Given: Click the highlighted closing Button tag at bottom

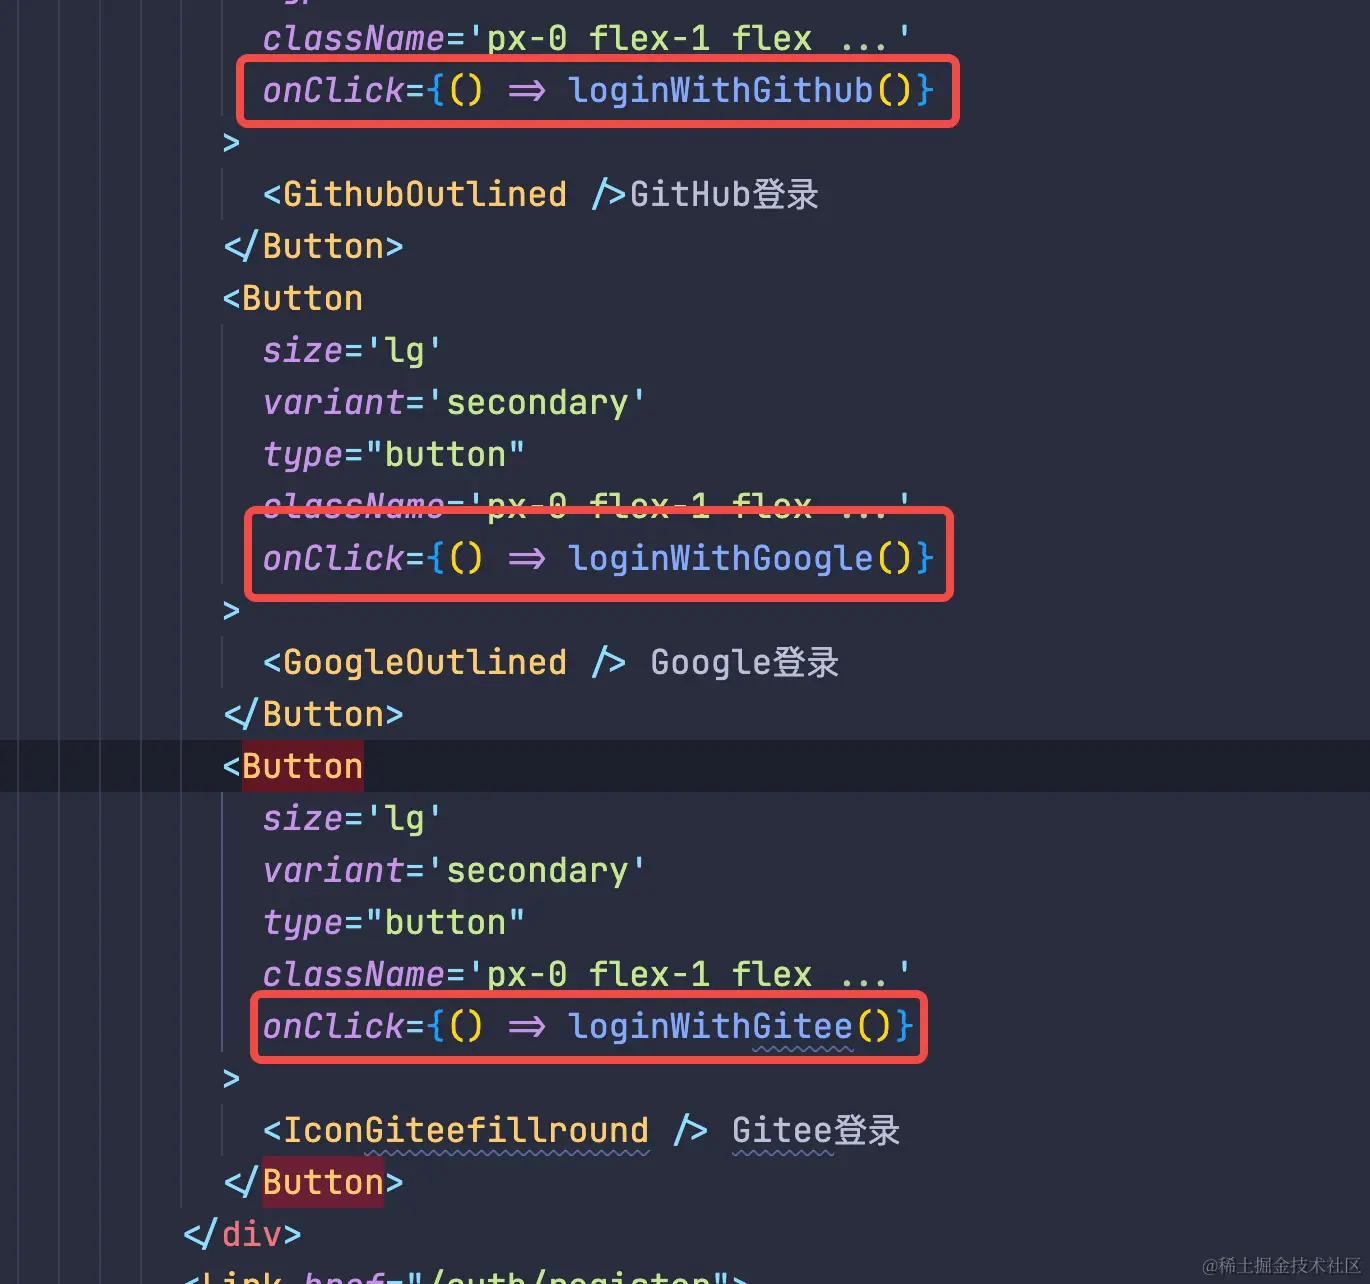Looking at the screenshot, I should 323,1182.
